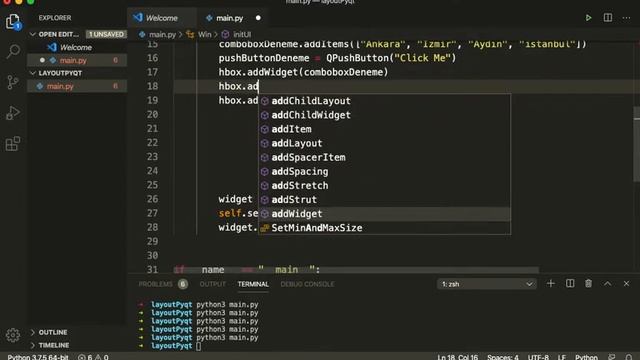Click the editor vertical scrollbar
The height and width of the screenshot is (360, 640).
coord(637,144)
